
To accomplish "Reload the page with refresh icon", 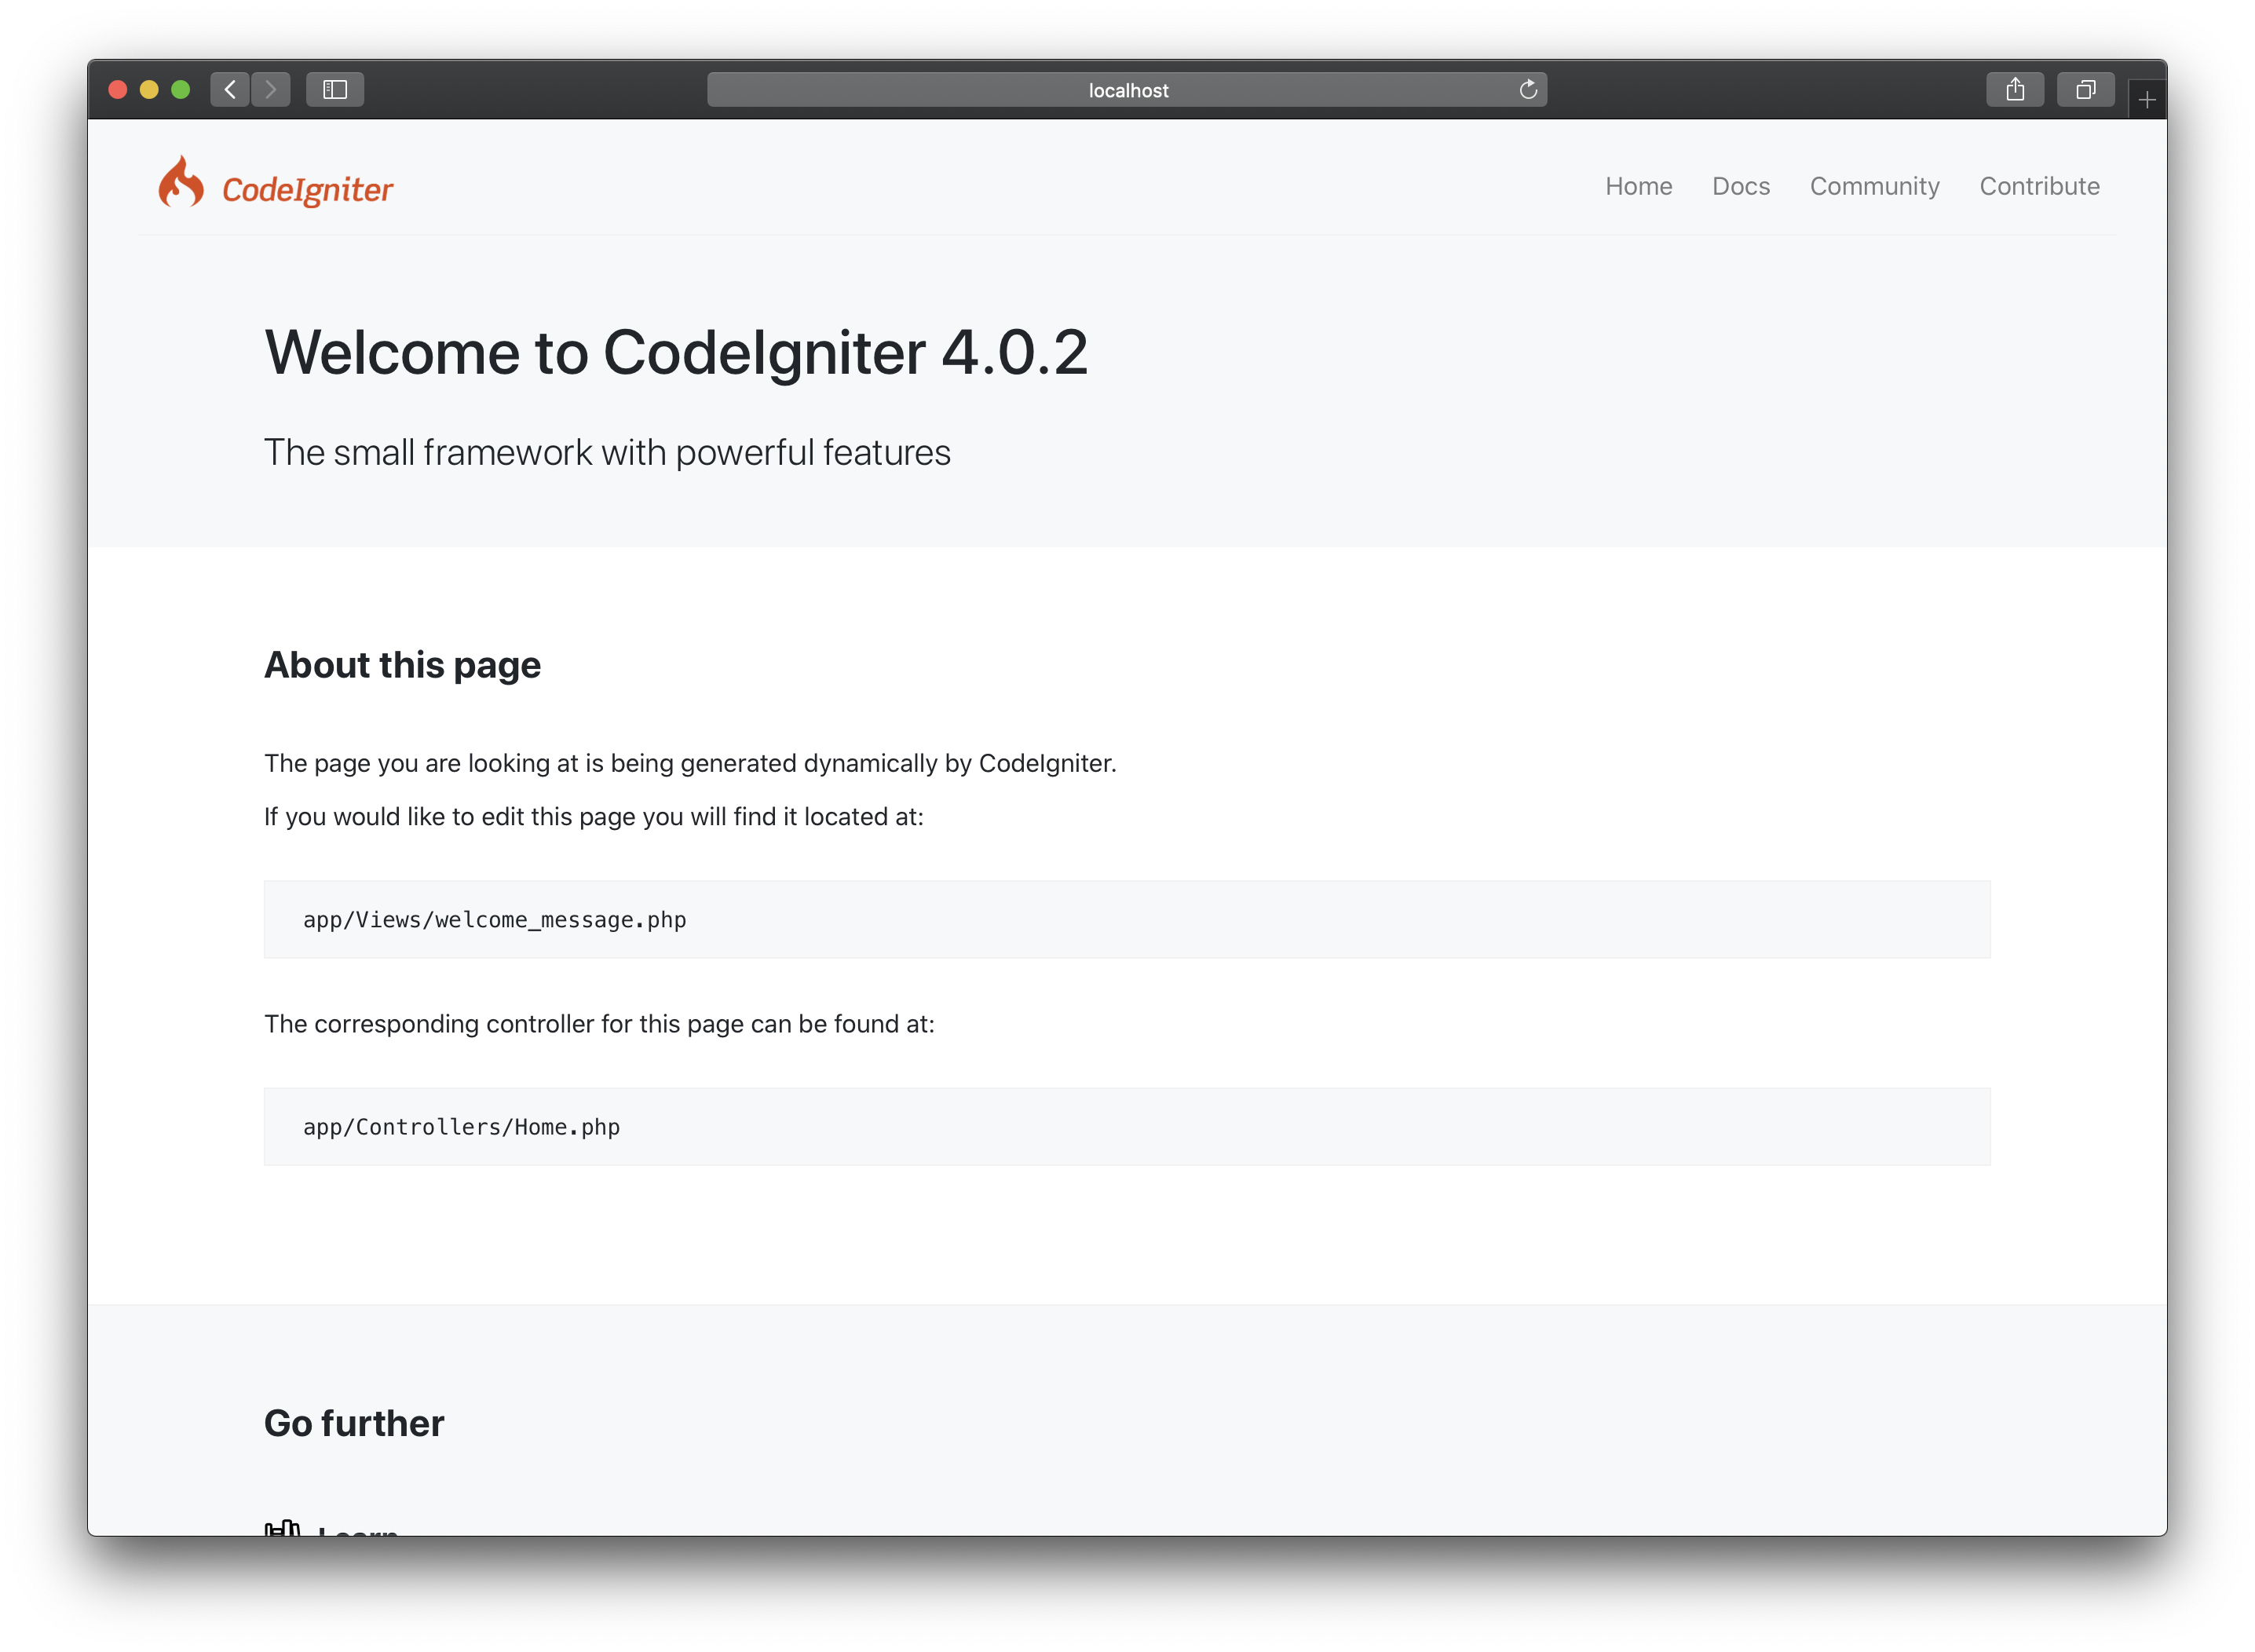I will coord(1528,90).
